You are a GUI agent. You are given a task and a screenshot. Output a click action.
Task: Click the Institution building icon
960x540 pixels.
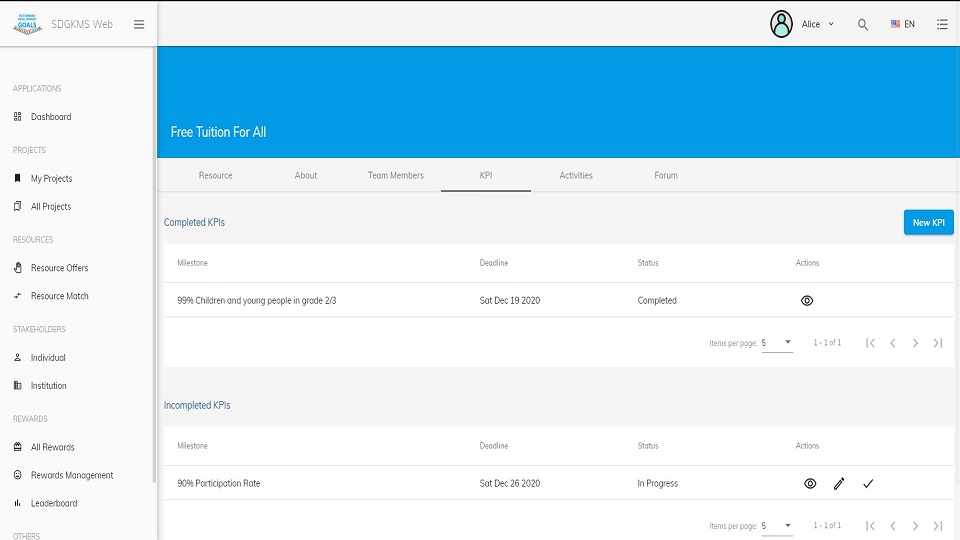[x=18, y=386]
